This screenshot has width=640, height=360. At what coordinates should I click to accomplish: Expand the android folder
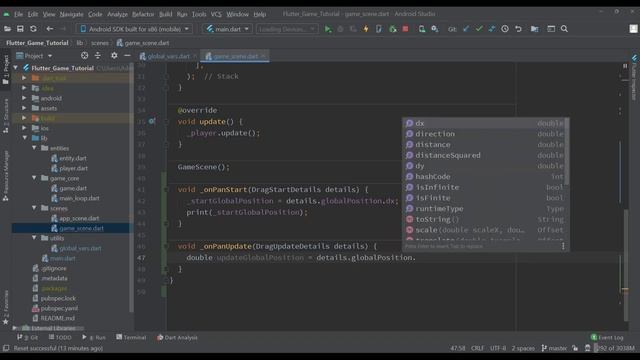(24, 98)
